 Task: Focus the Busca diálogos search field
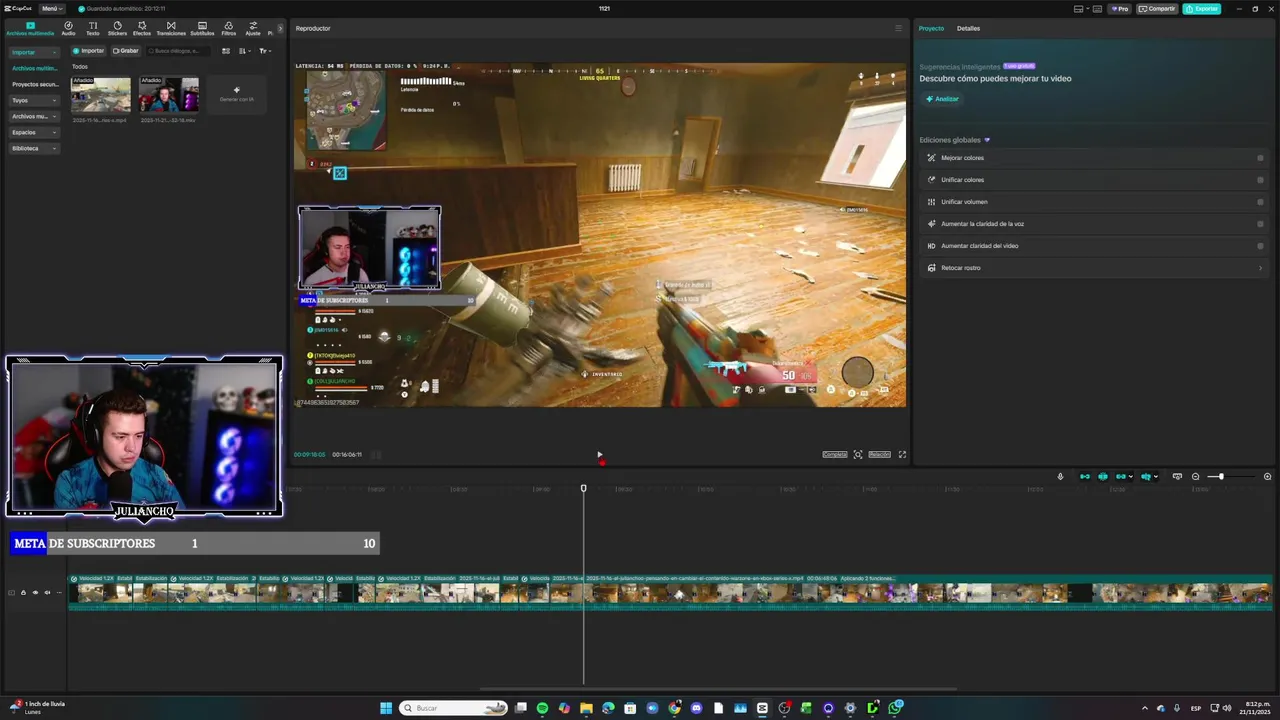[x=180, y=51]
